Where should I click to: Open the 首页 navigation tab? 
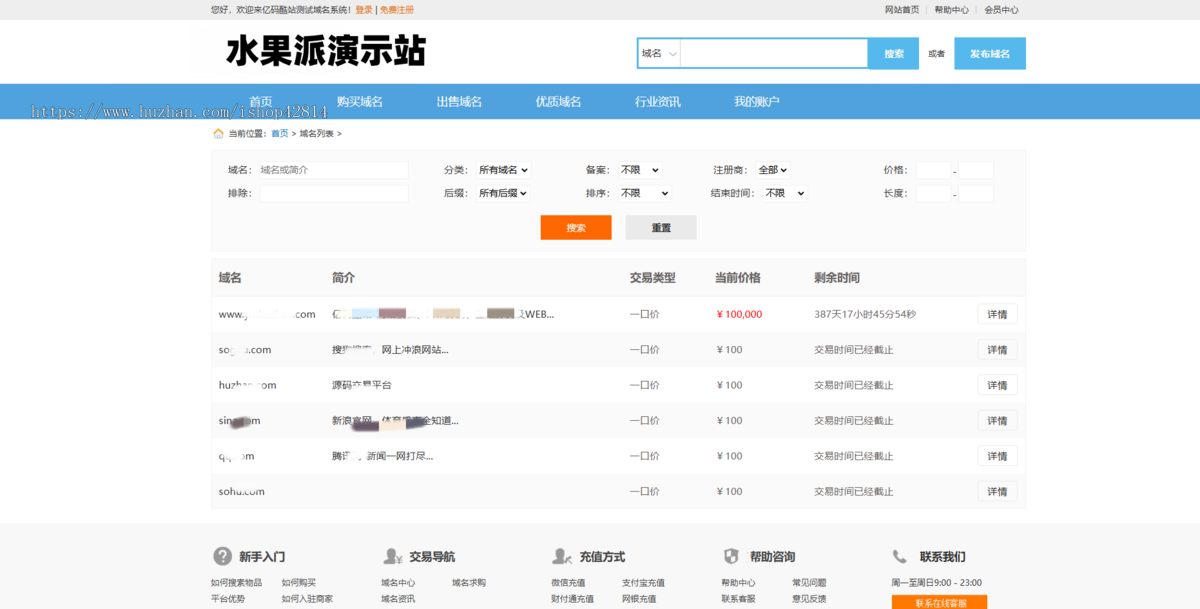click(261, 101)
